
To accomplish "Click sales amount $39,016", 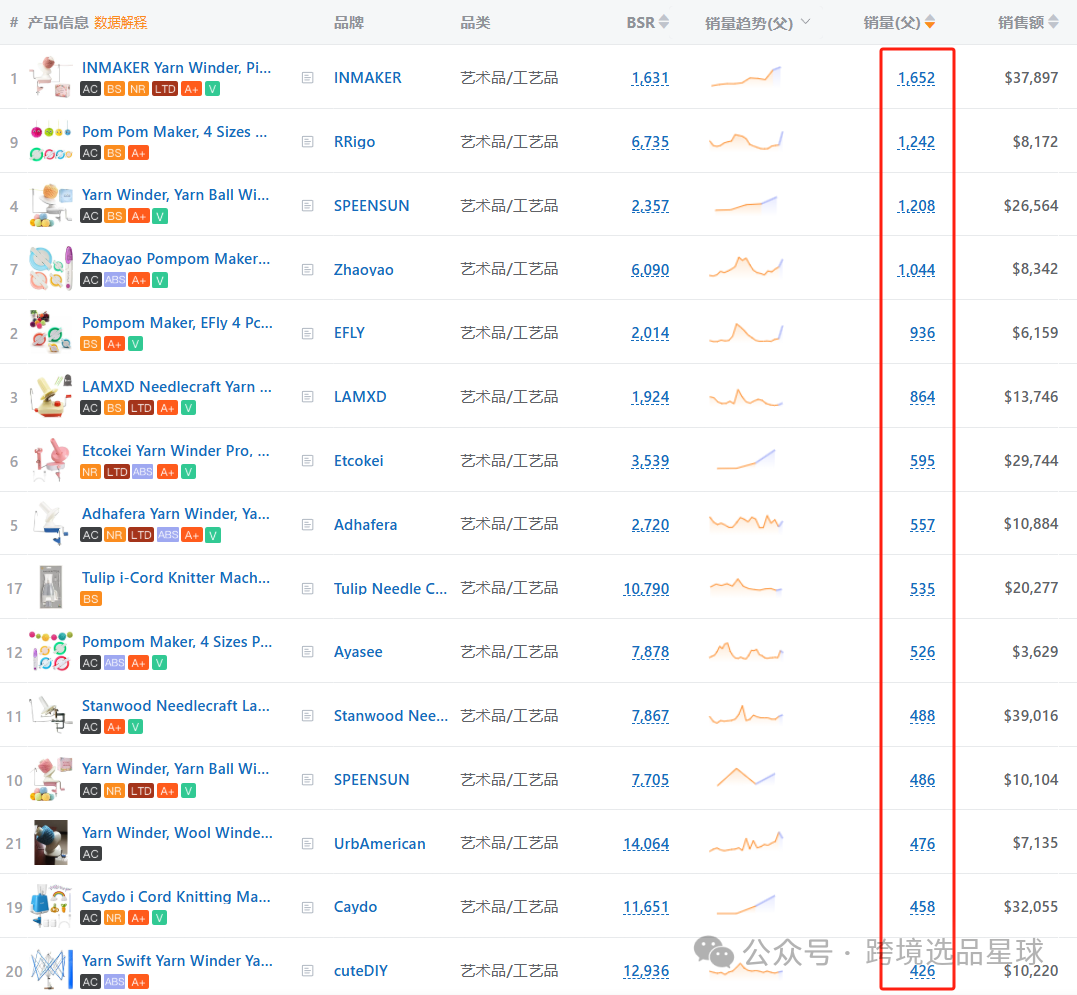I will pos(1031,716).
